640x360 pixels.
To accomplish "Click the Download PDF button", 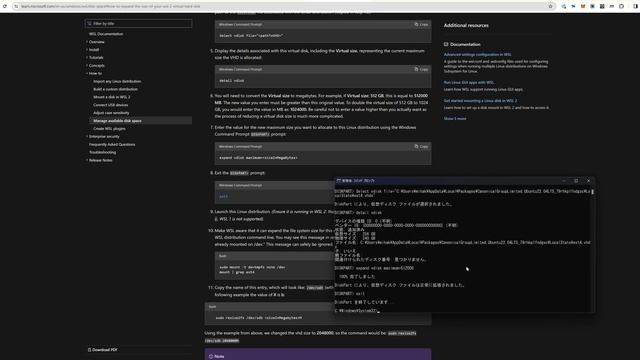I will [102, 350].
